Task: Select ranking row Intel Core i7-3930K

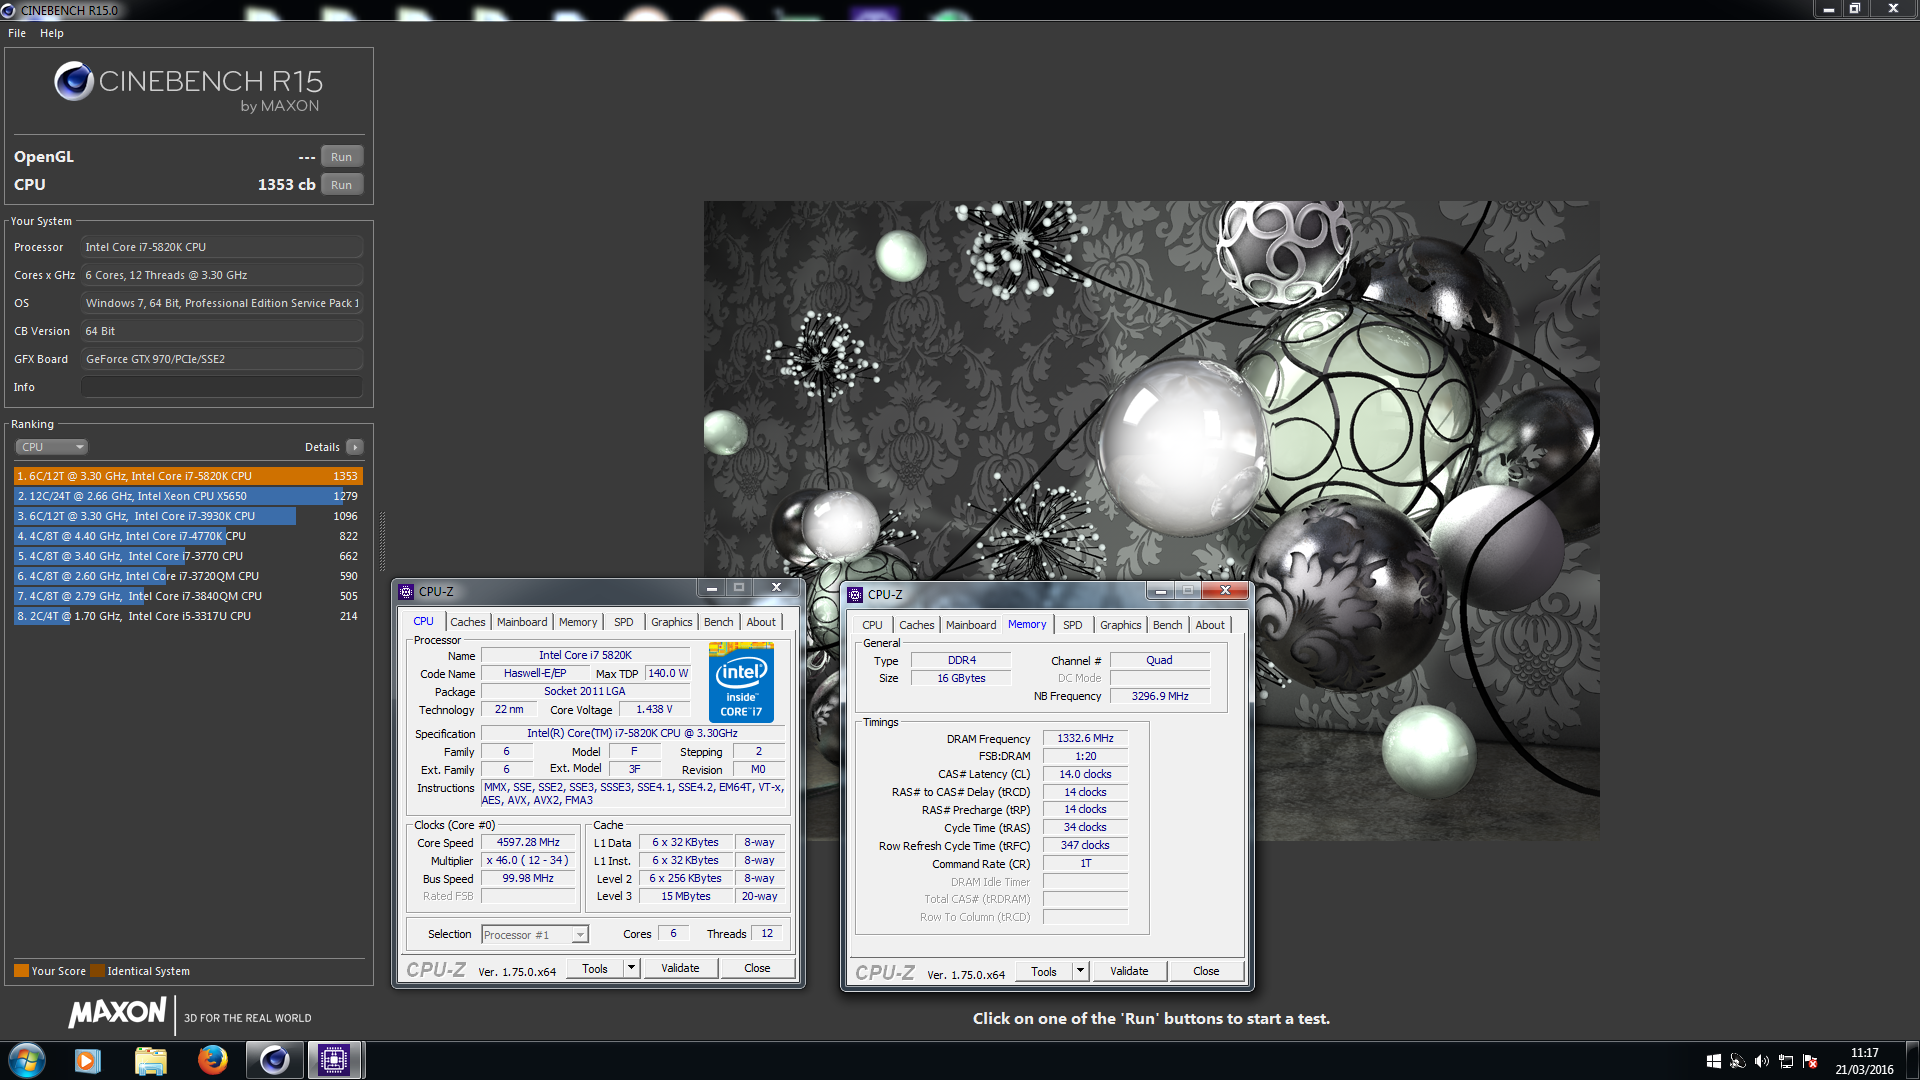Action: (x=188, y=516)
